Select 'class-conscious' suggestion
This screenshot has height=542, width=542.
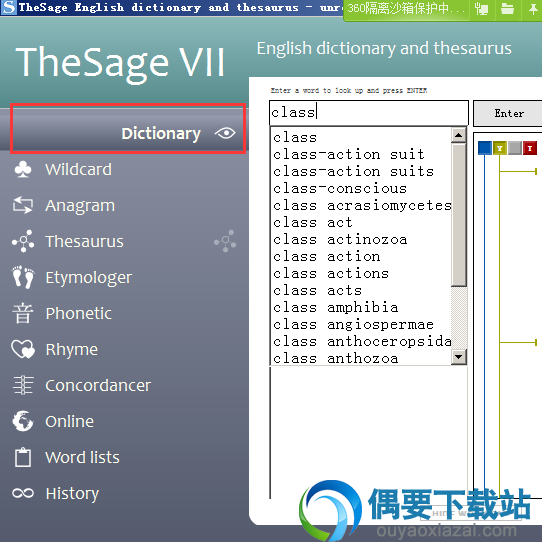pos(361,188)
